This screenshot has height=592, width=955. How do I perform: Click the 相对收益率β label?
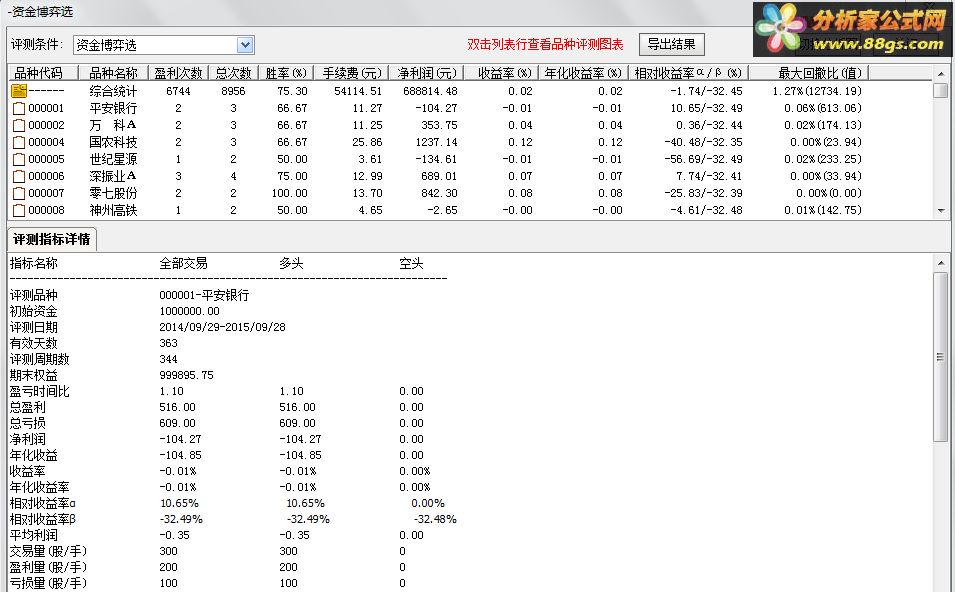[43, 520]
